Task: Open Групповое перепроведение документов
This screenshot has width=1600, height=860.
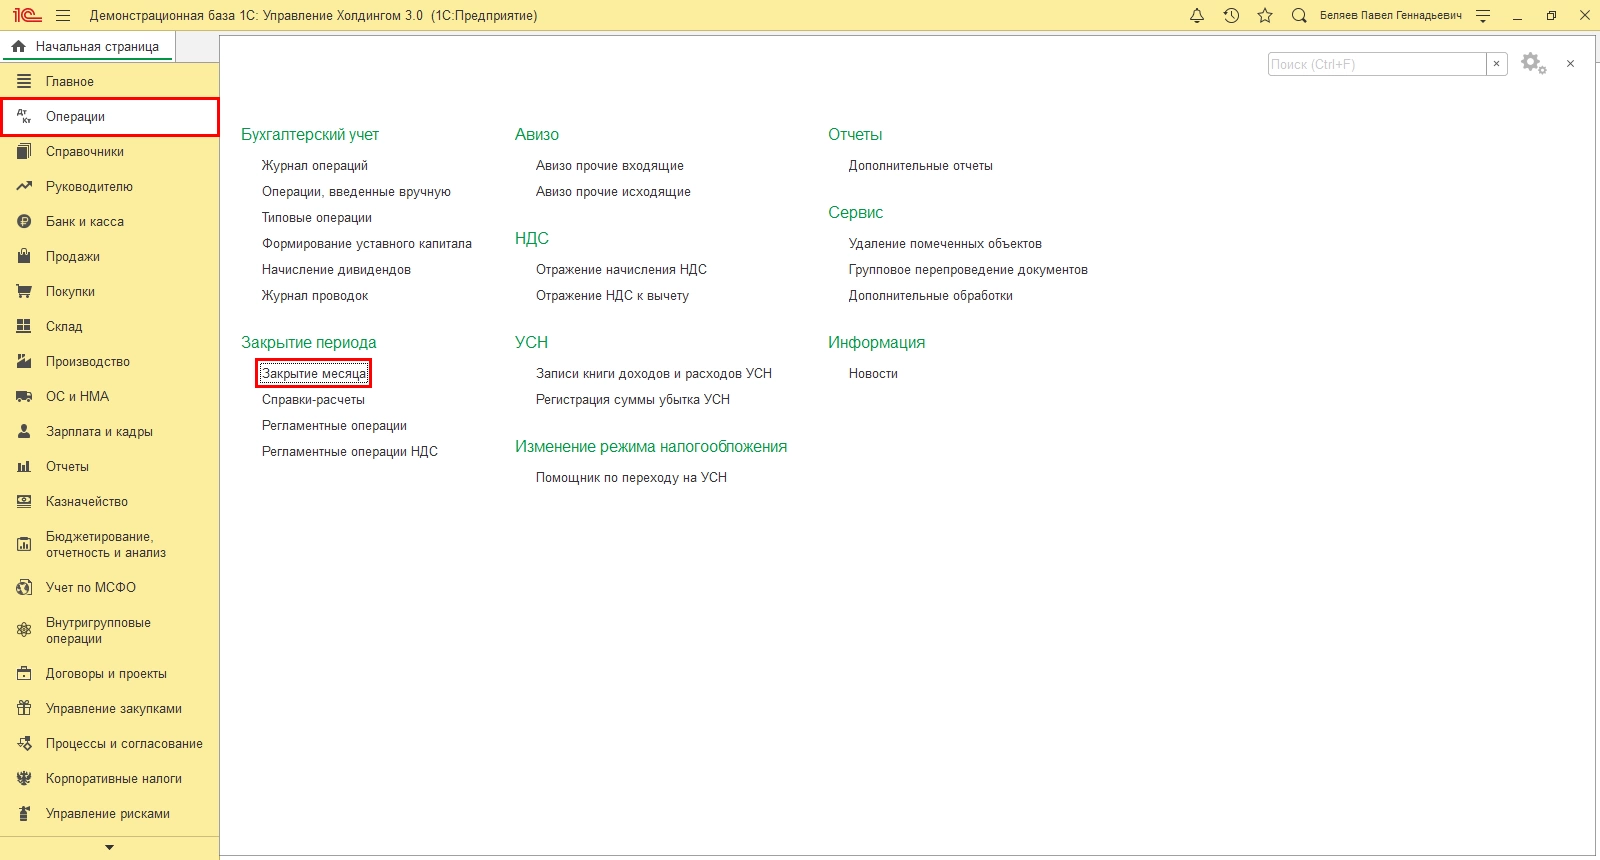Action: pyautogui.click(x=968, y=270)
